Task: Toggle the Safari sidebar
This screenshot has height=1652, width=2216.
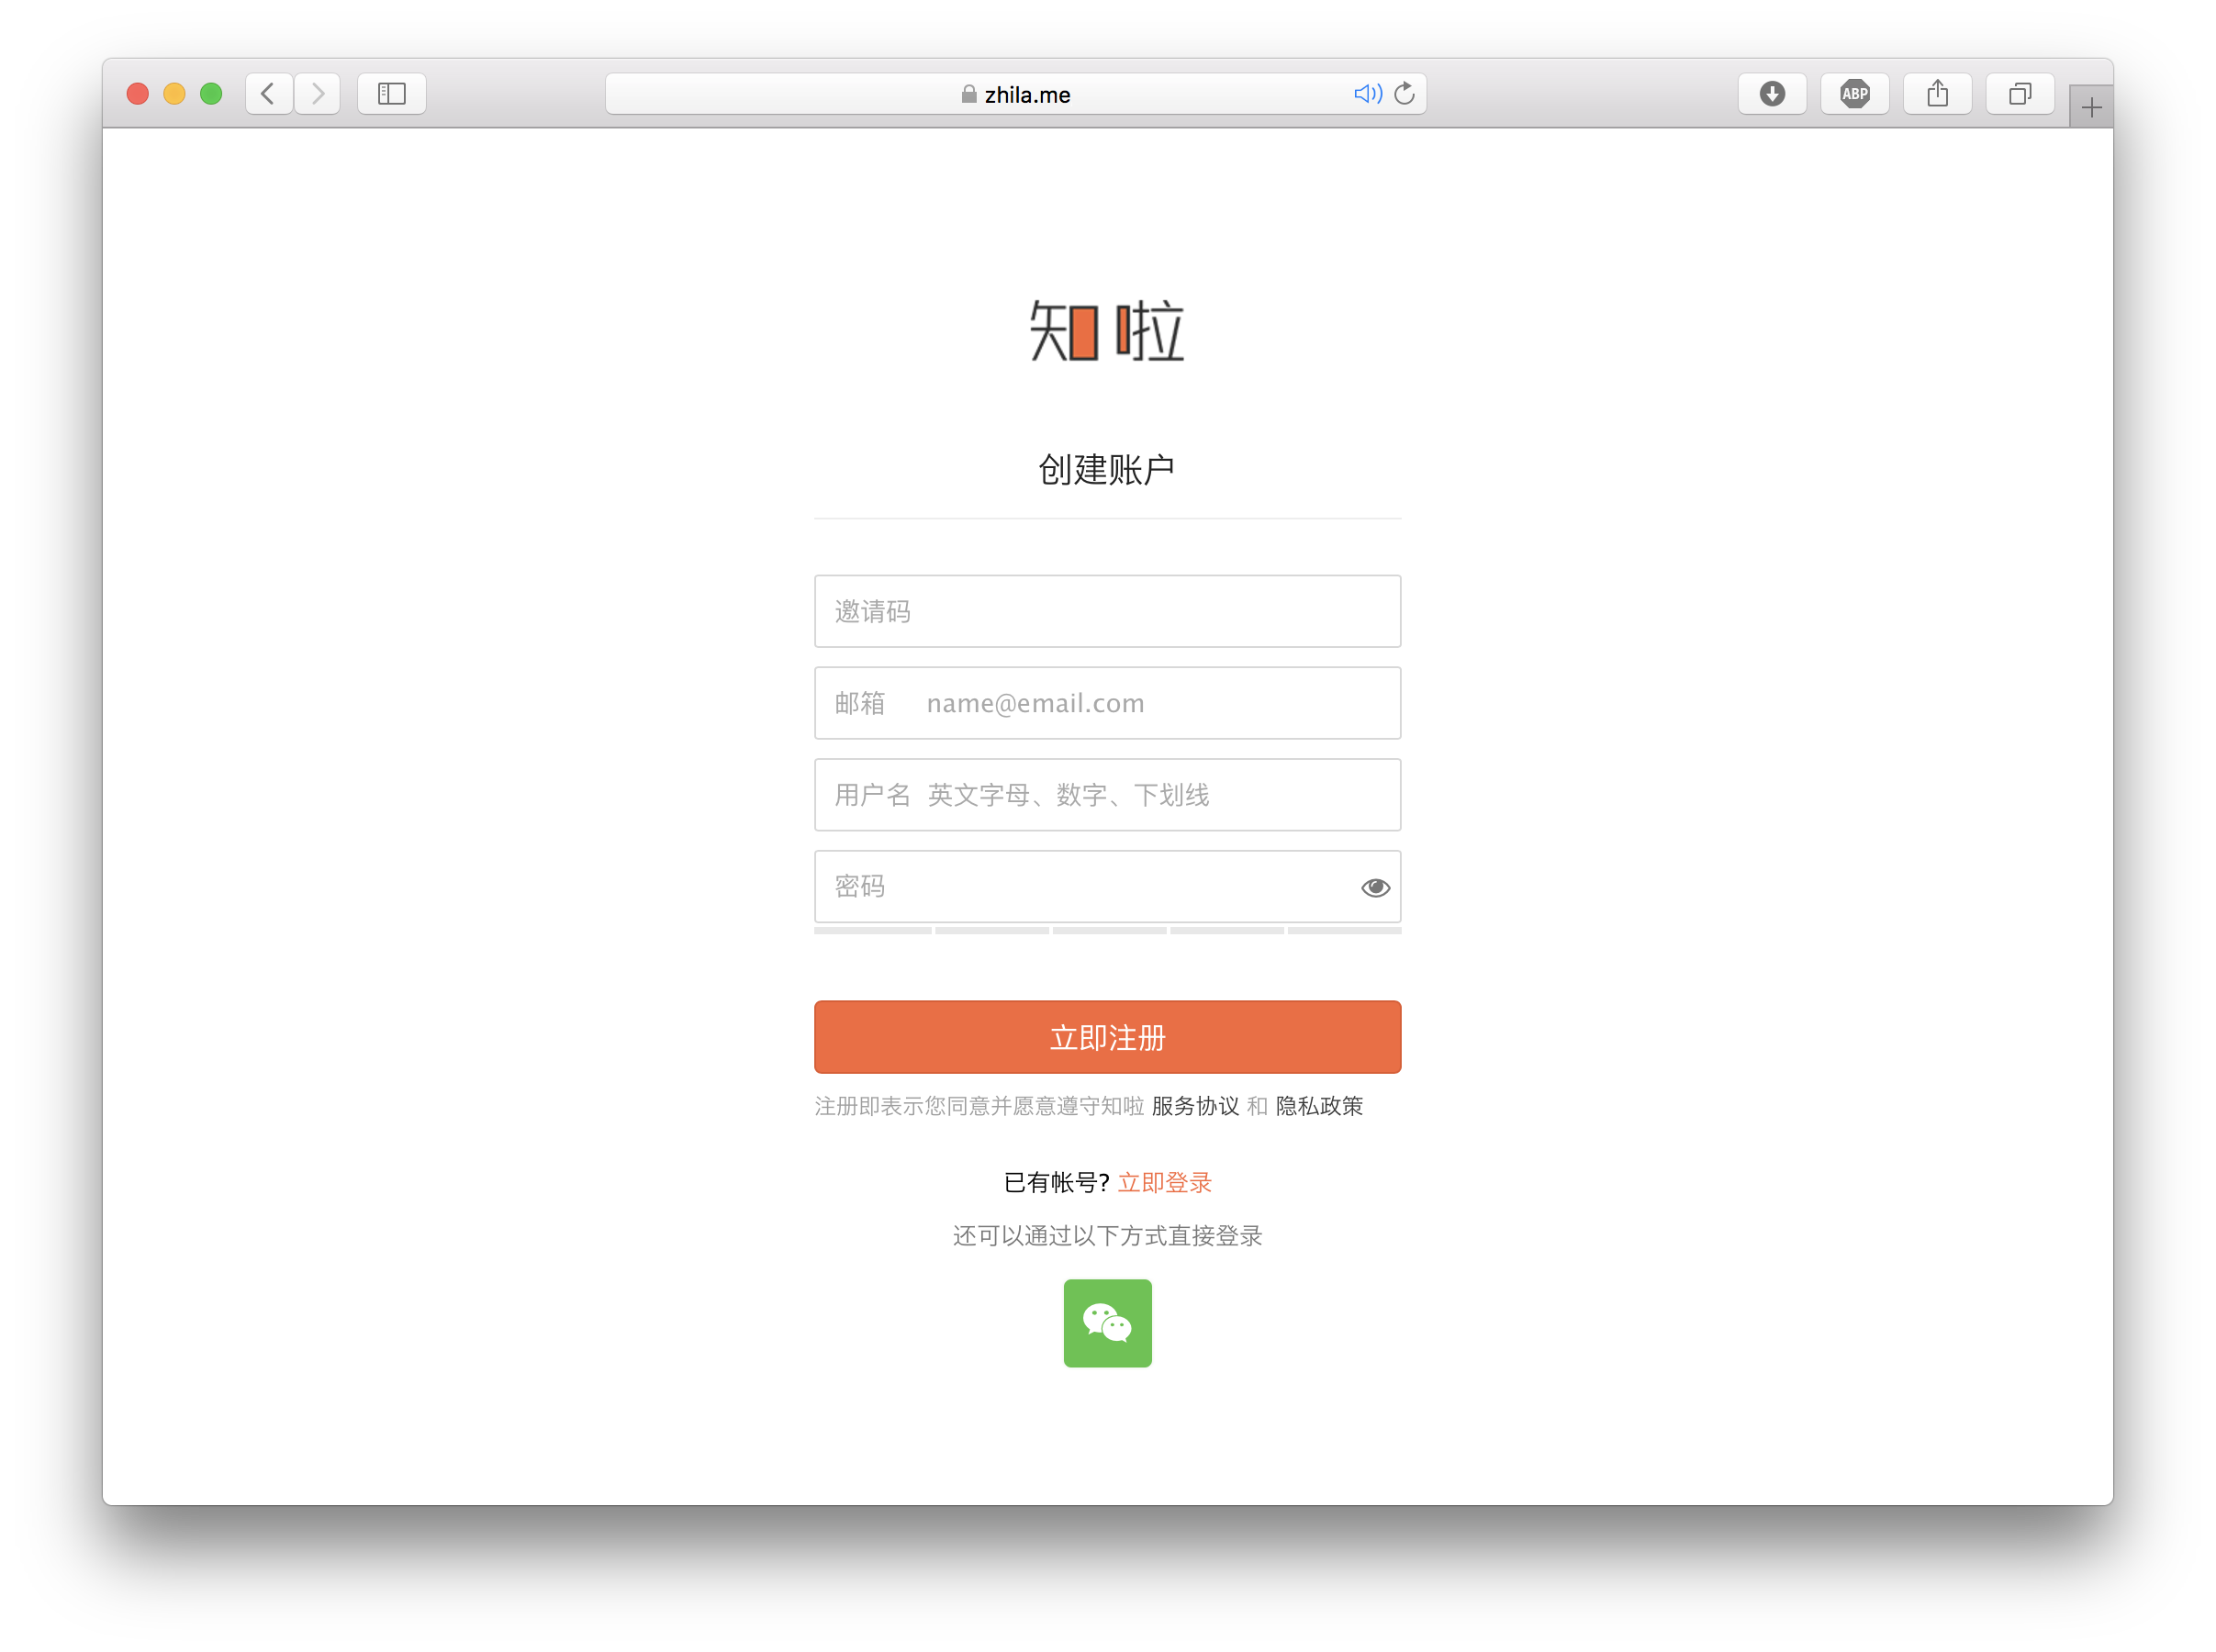Action: pos(392,94)
